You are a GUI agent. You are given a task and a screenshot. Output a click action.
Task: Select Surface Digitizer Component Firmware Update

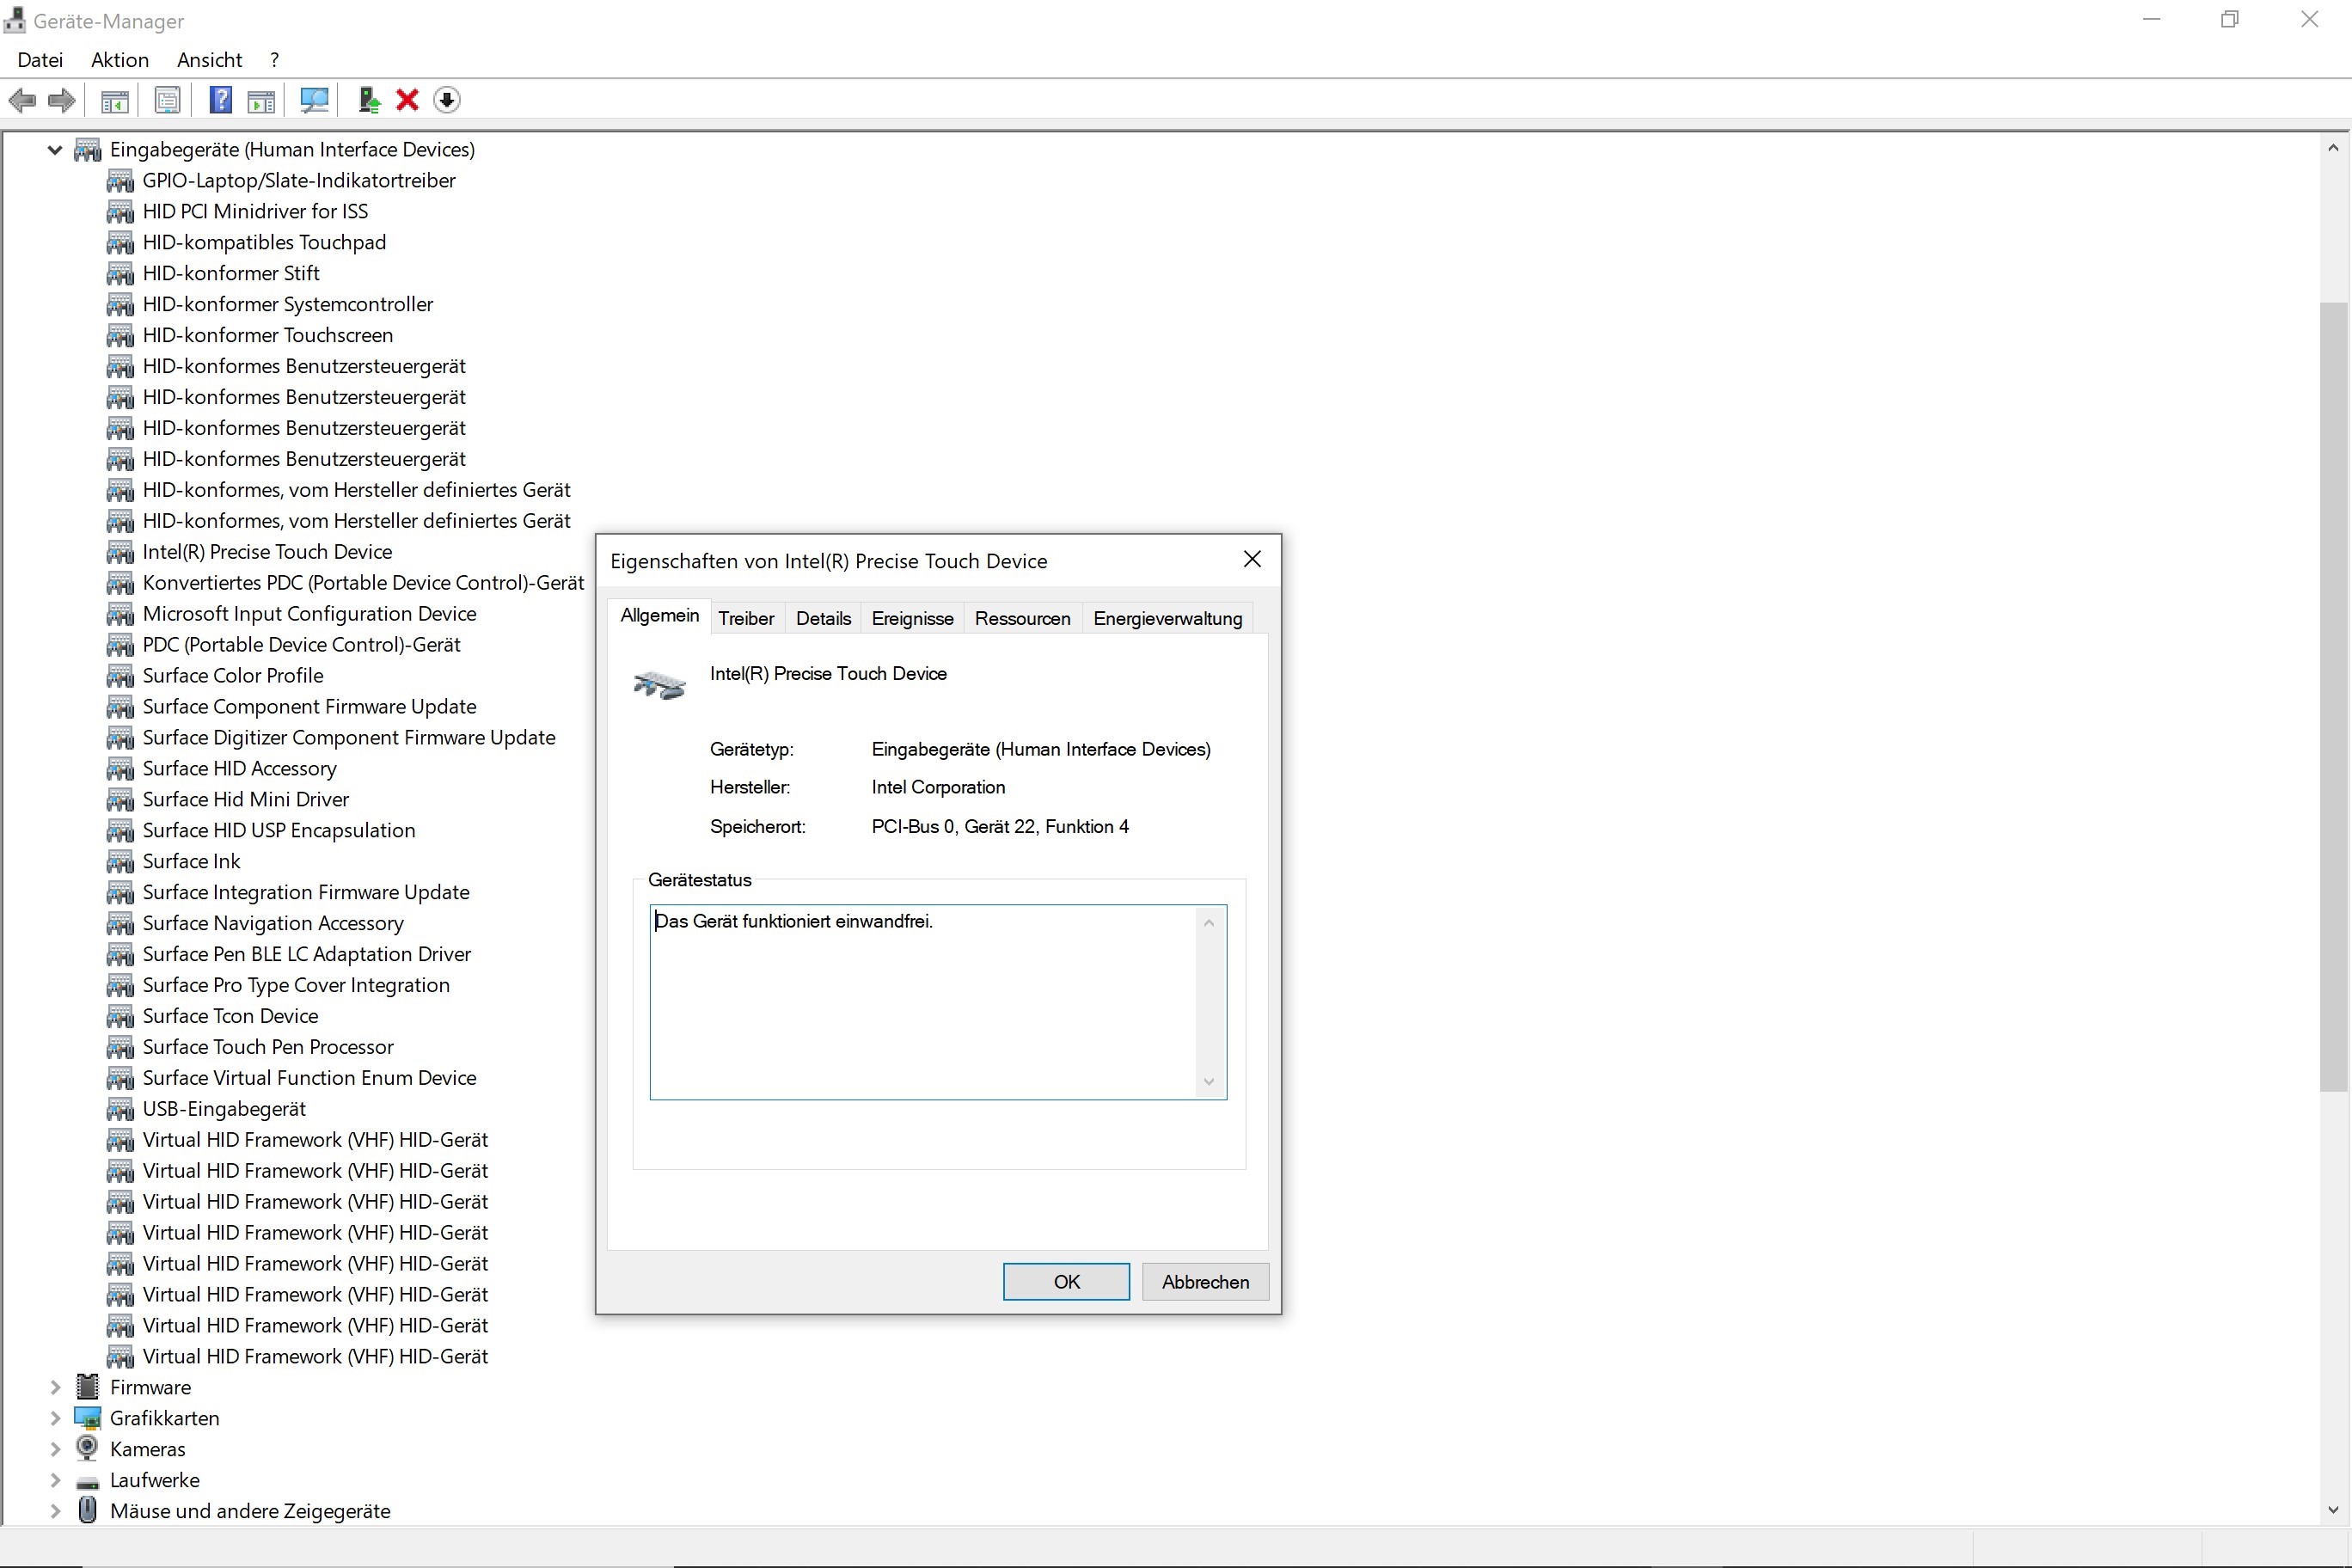(x=349, y=738)
